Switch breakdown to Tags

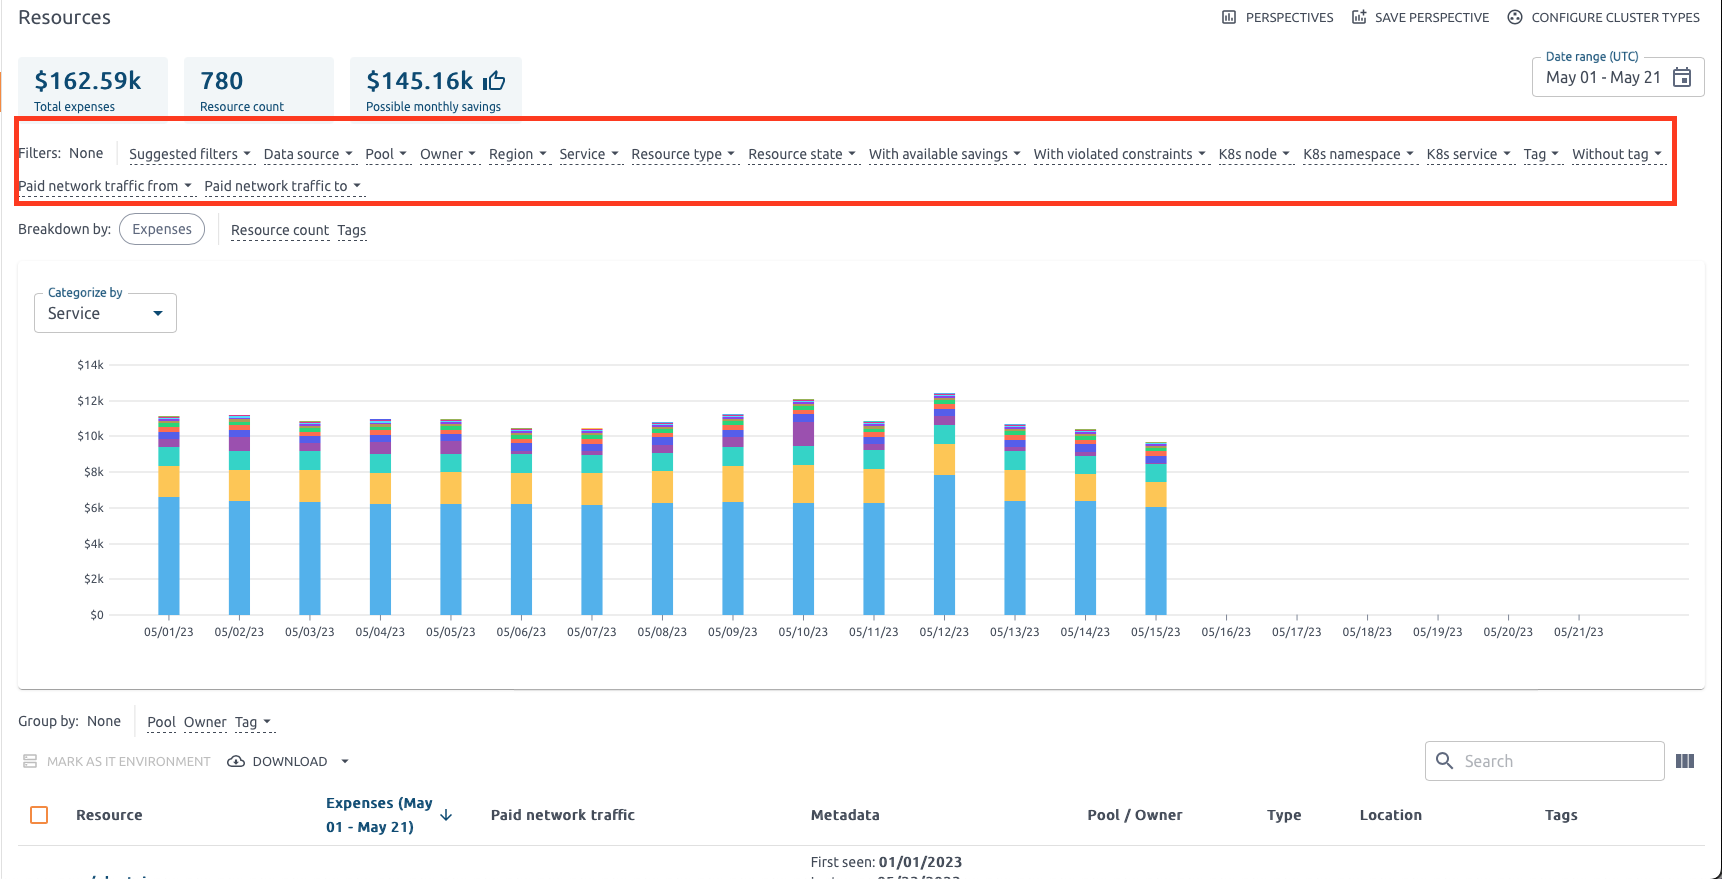351,230
